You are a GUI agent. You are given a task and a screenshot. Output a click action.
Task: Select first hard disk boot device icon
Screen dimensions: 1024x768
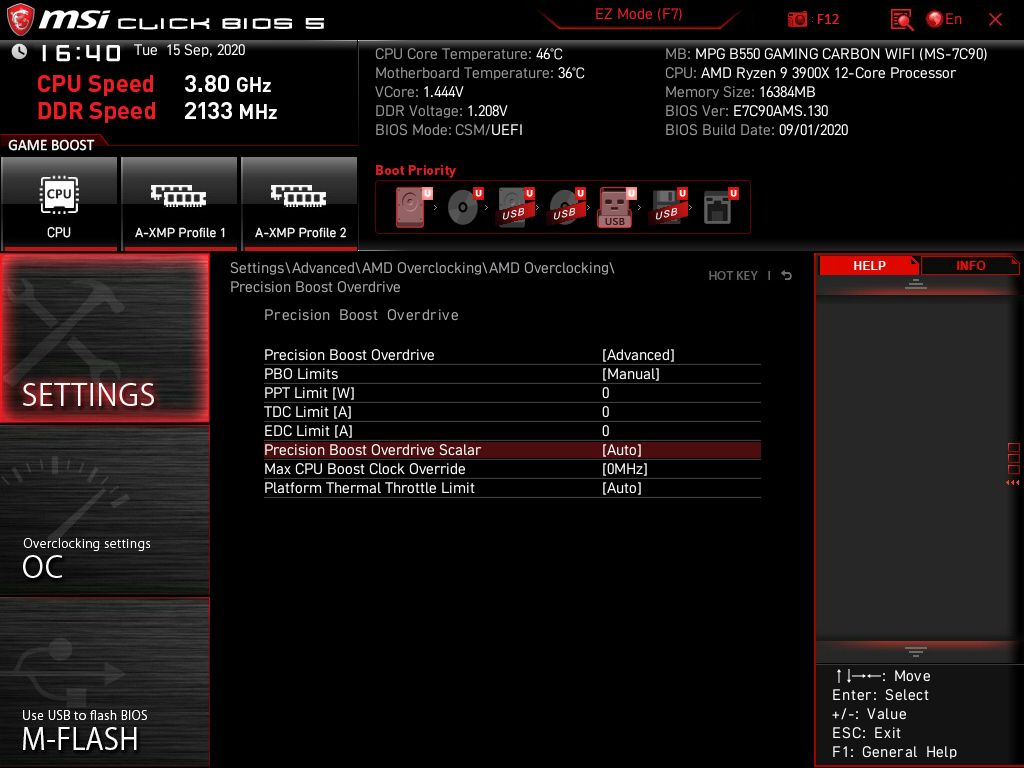click(412, 207)
